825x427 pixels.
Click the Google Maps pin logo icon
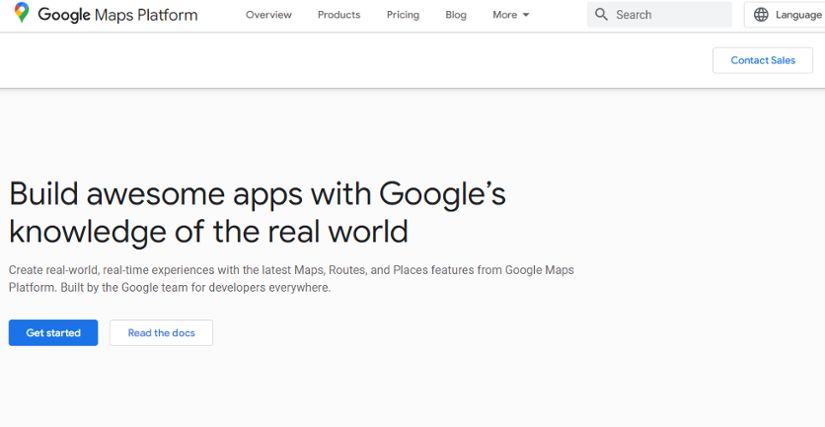pyautogui.click(x=22, y=13)
